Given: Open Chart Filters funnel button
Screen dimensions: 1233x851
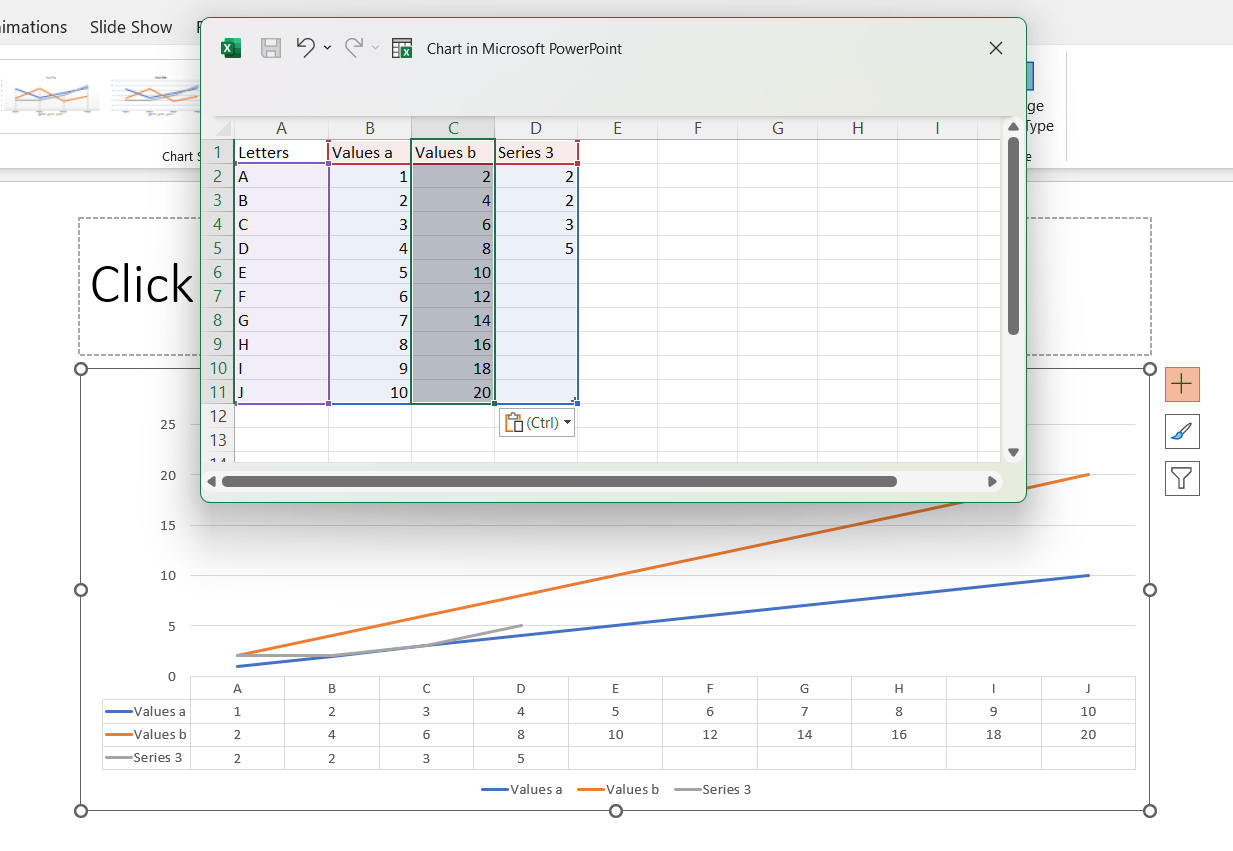Looking at the screenshot, I should point(1182,479).
